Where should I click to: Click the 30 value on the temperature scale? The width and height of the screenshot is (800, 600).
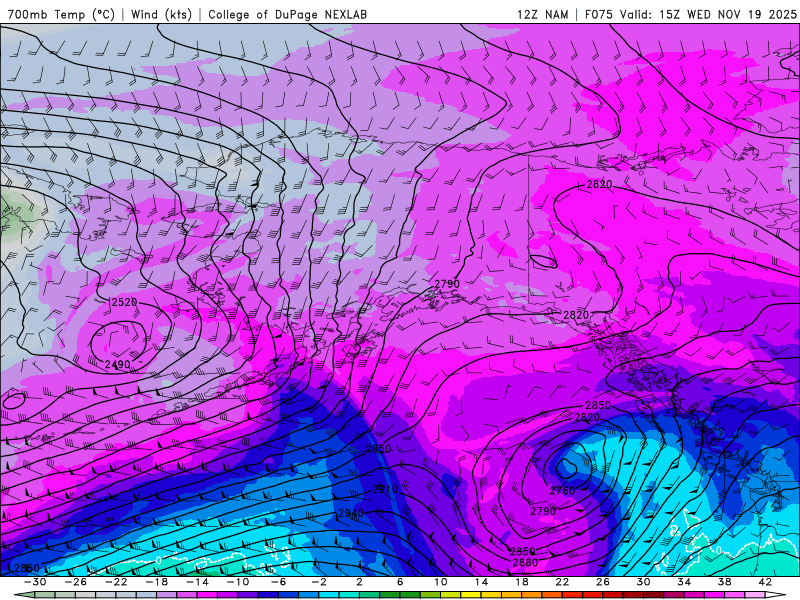coord(643,582)
